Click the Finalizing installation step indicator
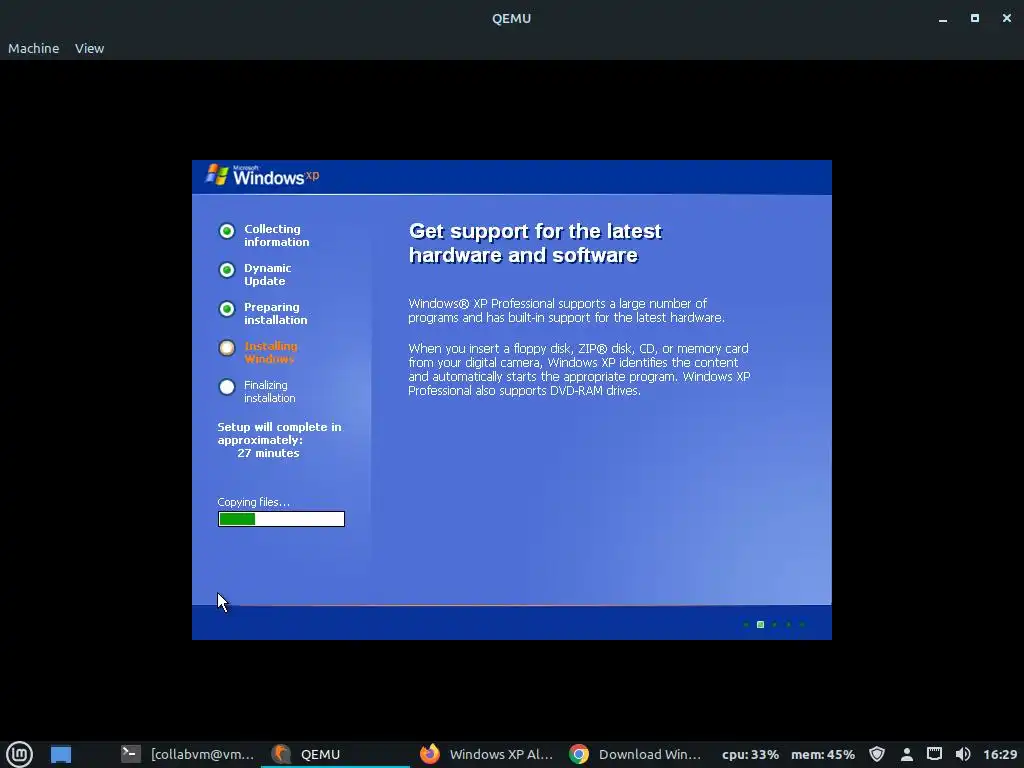Image resolution: width=1024 pixels, height=768 pixels. click(x=227, y=387)
